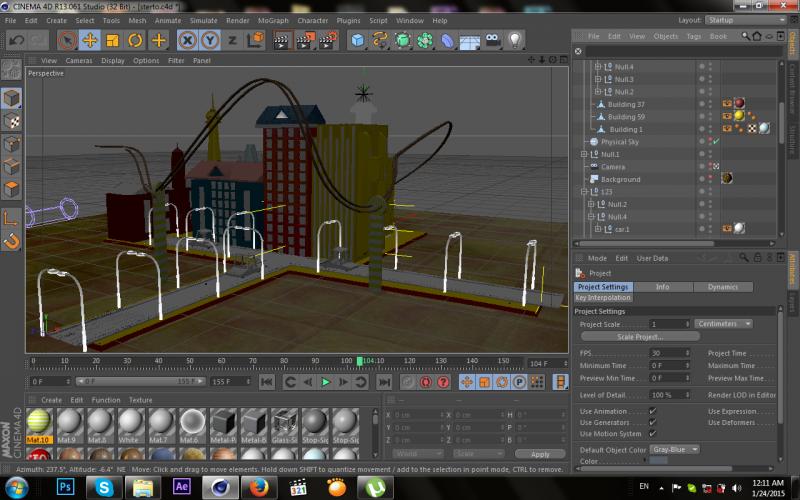This screenshot has width=800, height=500.
Task: Open After Effects from the taskbar
Action: [x=183, y=486]
